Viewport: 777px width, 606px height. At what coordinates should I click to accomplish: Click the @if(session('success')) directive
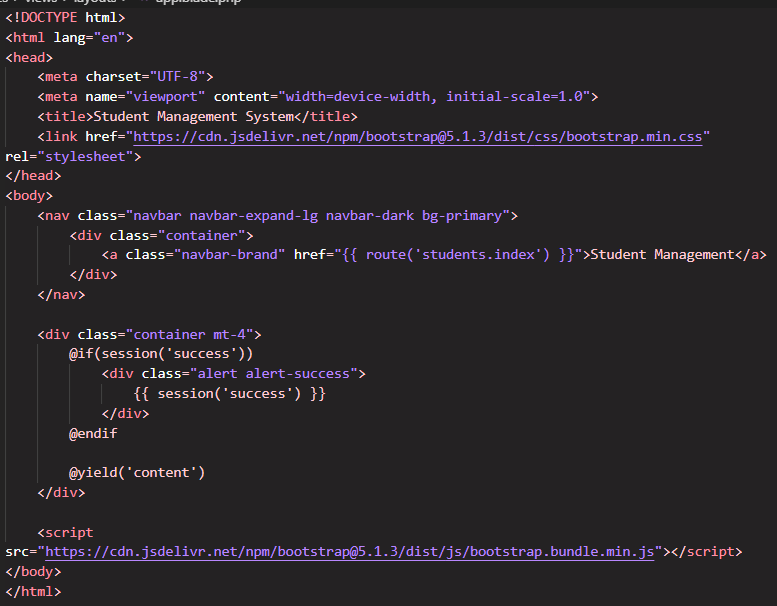pyautogui.click(x=161, y=354)
